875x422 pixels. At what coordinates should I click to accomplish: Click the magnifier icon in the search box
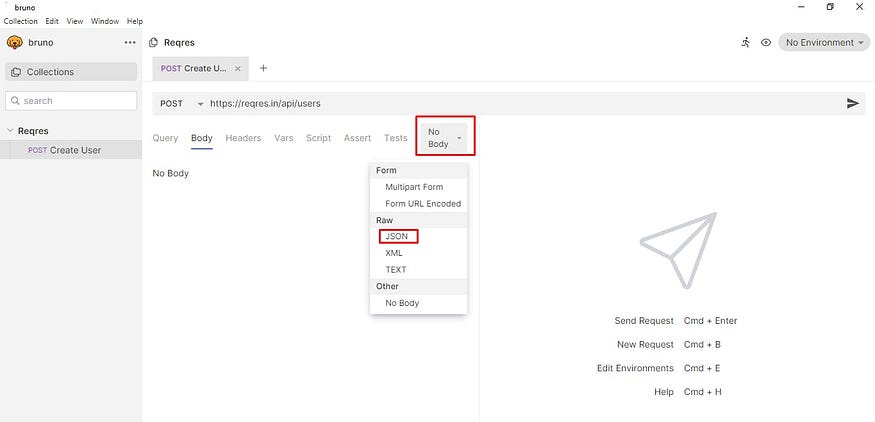pos(15,101)
